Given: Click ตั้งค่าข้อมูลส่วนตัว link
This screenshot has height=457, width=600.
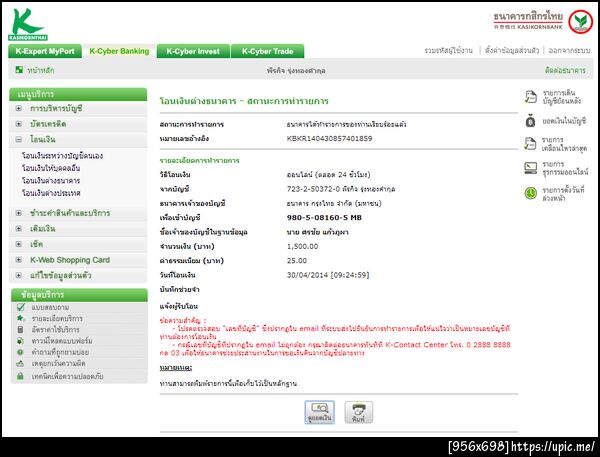Looking at the screenshot, I should pos(512,51).
